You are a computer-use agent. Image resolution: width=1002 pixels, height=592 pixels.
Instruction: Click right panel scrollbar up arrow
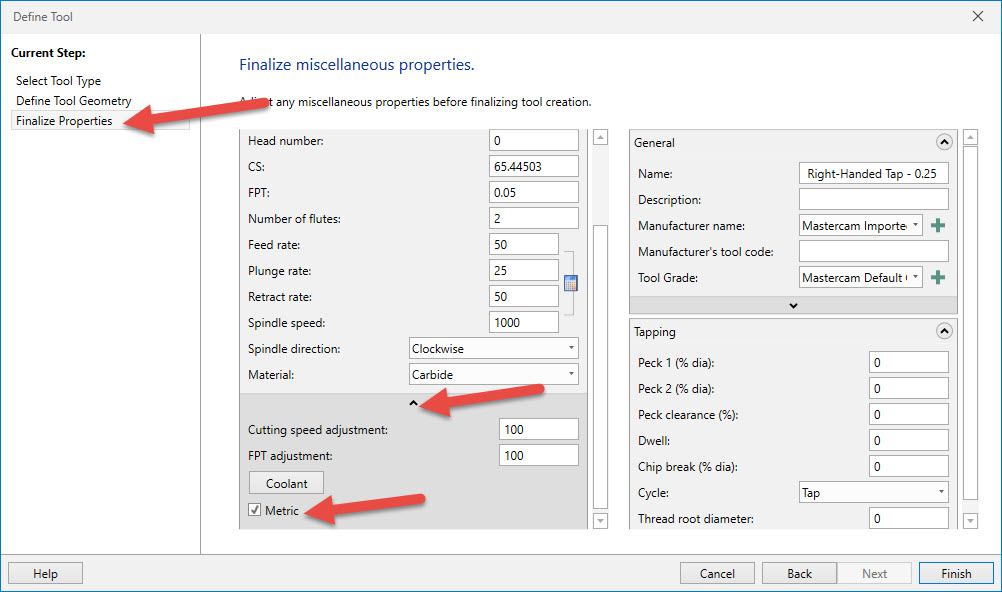click(x=970, y=137)
